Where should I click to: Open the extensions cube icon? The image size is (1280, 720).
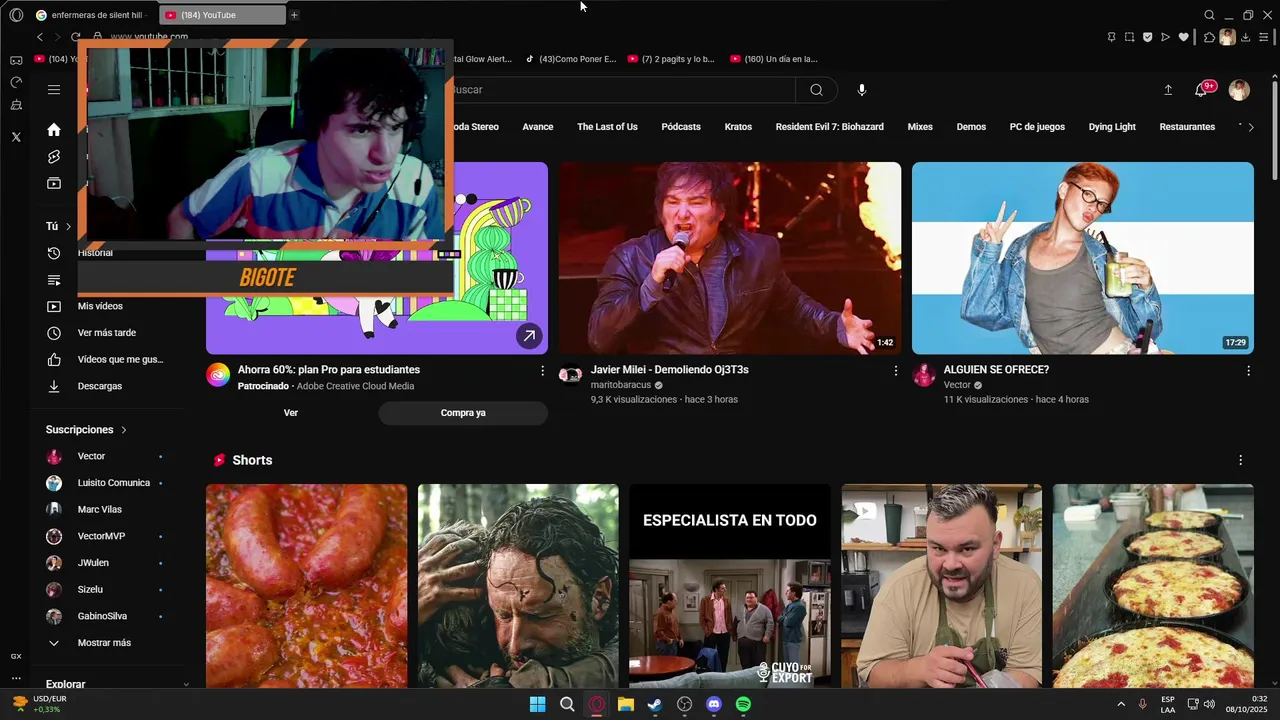click(1209, 37)
